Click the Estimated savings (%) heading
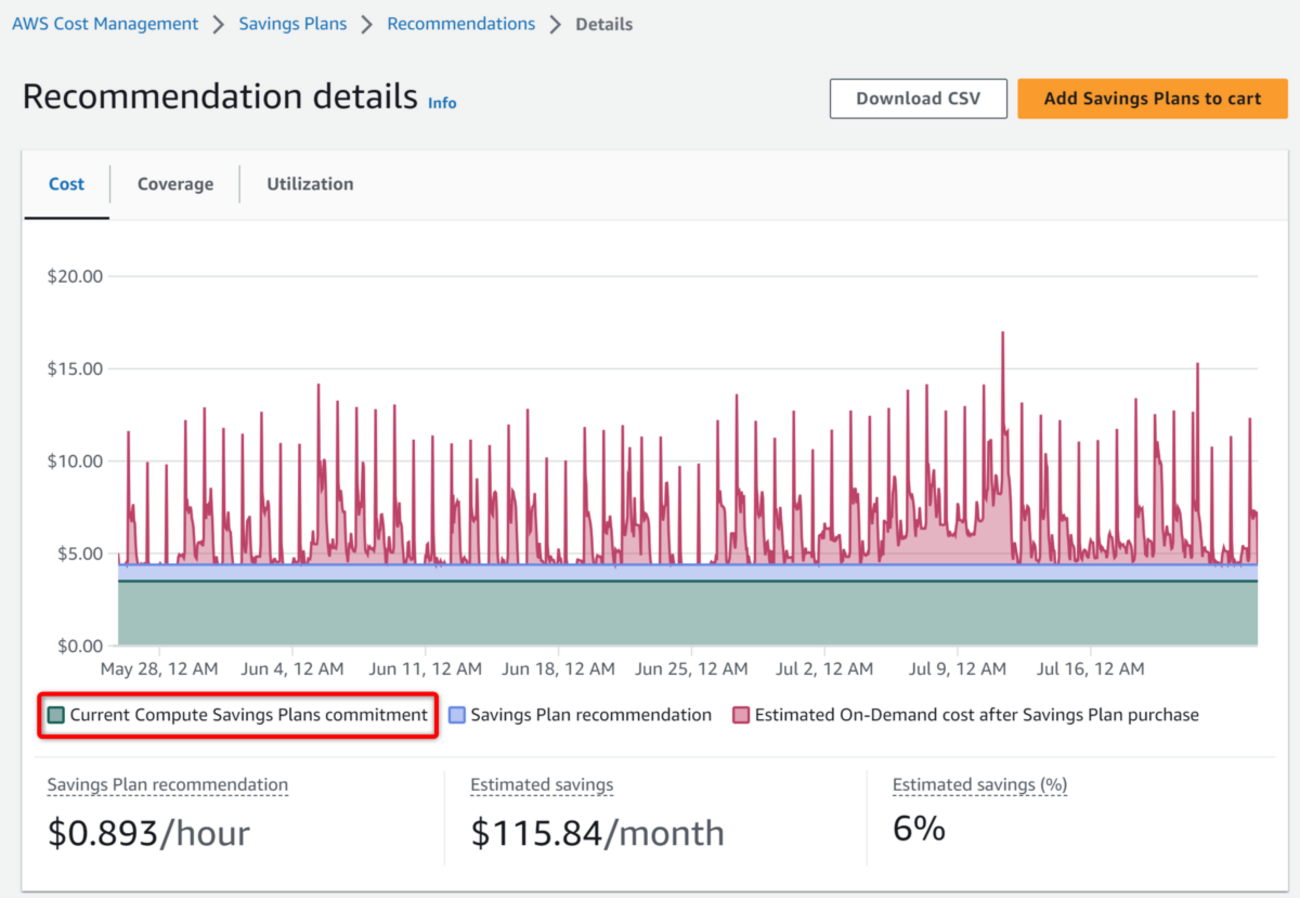 [979, 785]
